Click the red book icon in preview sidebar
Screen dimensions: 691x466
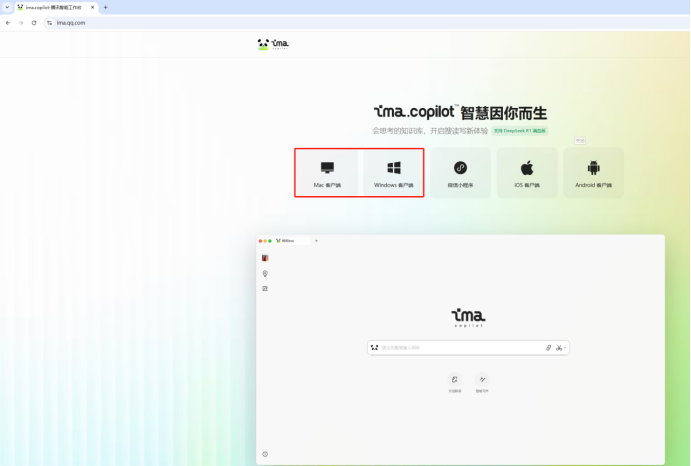tap(265, 258)
